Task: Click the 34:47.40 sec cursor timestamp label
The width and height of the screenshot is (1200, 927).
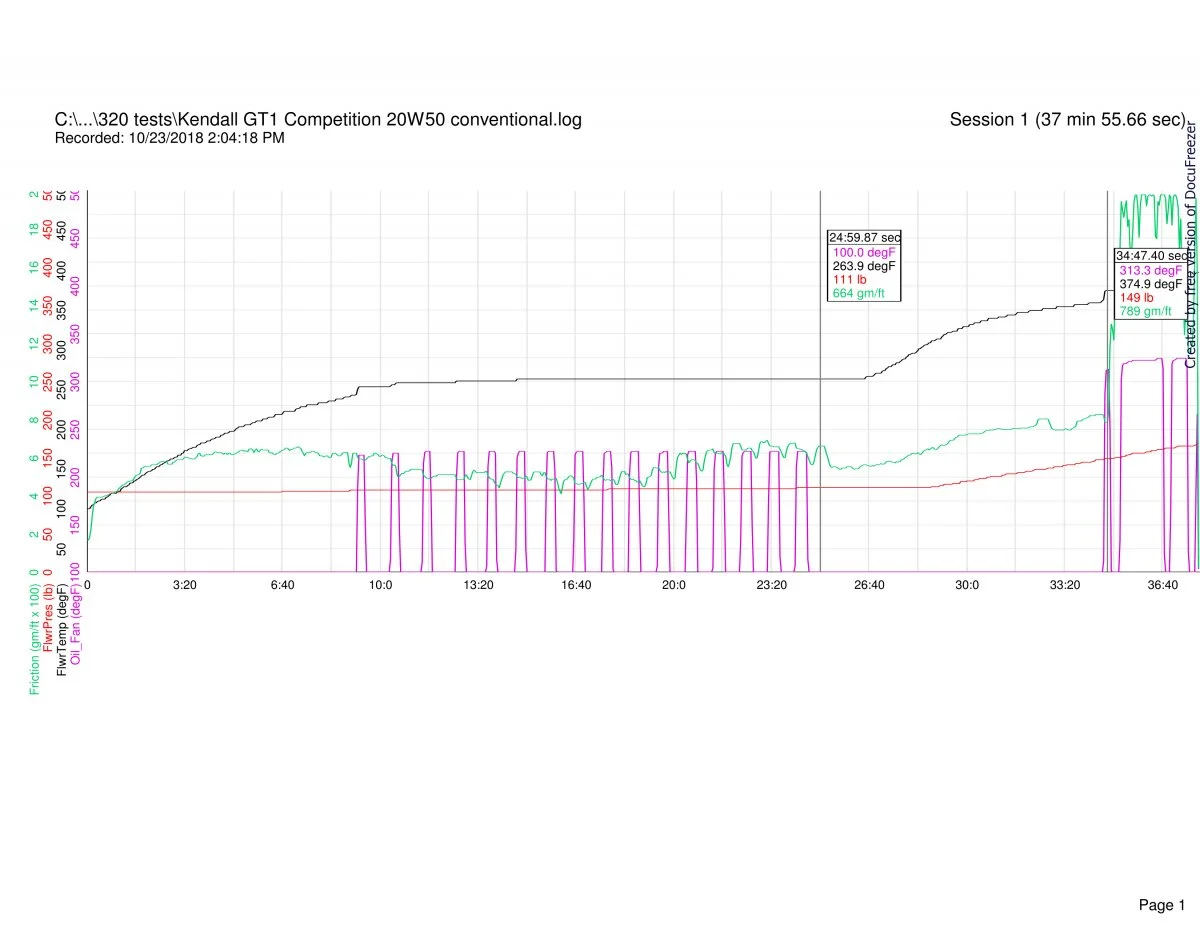Action: click(x=1150, y=256)
